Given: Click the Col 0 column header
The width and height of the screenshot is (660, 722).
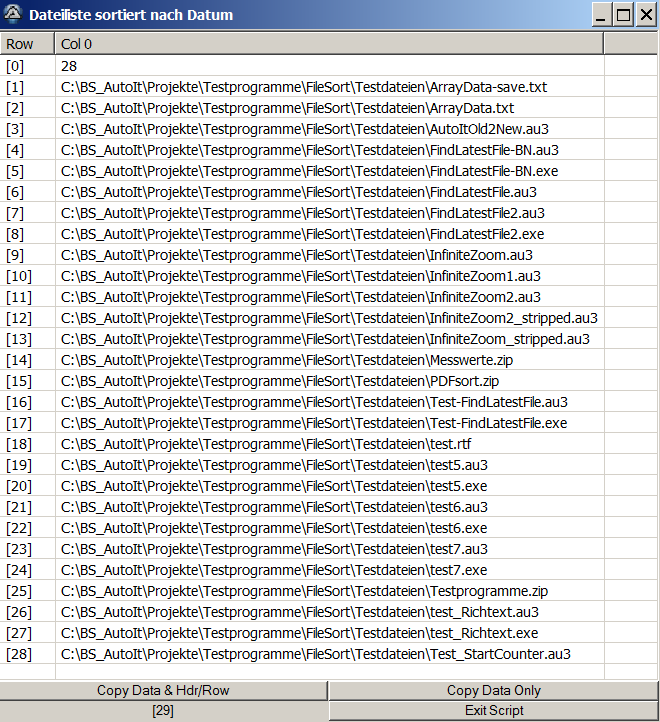Looking at the screenshot, I should pyautogui.click(x=329, y=44).
